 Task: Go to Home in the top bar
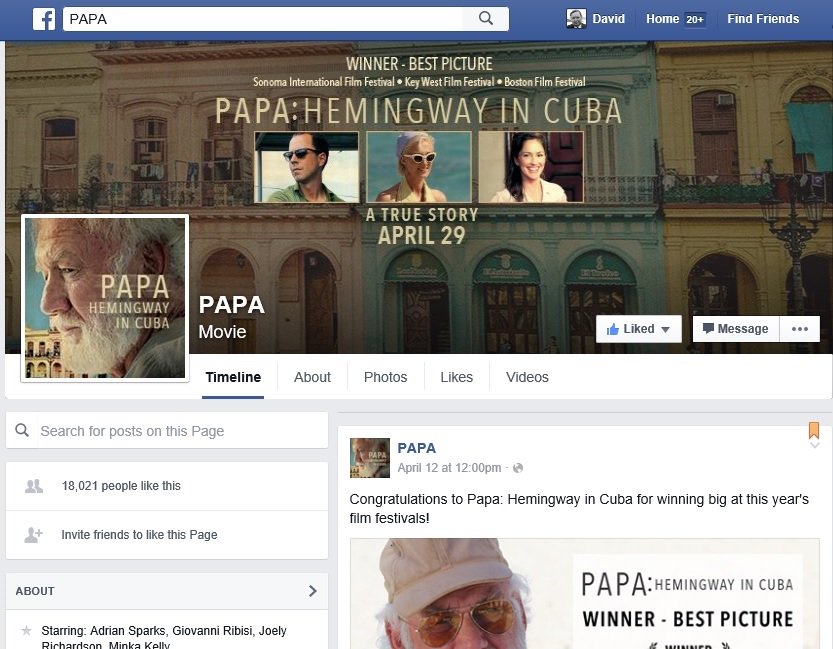coord(662,19)
